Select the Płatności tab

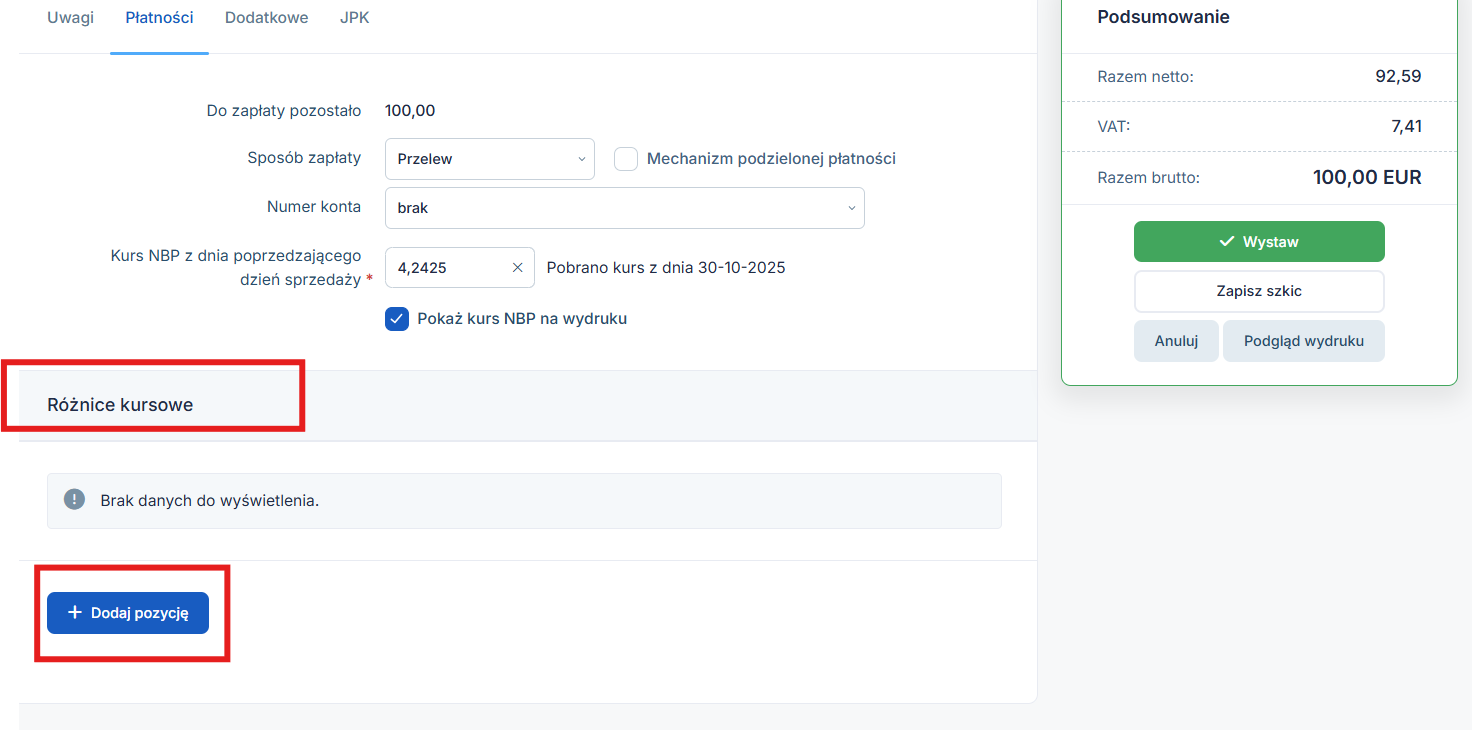pos(159,18)
